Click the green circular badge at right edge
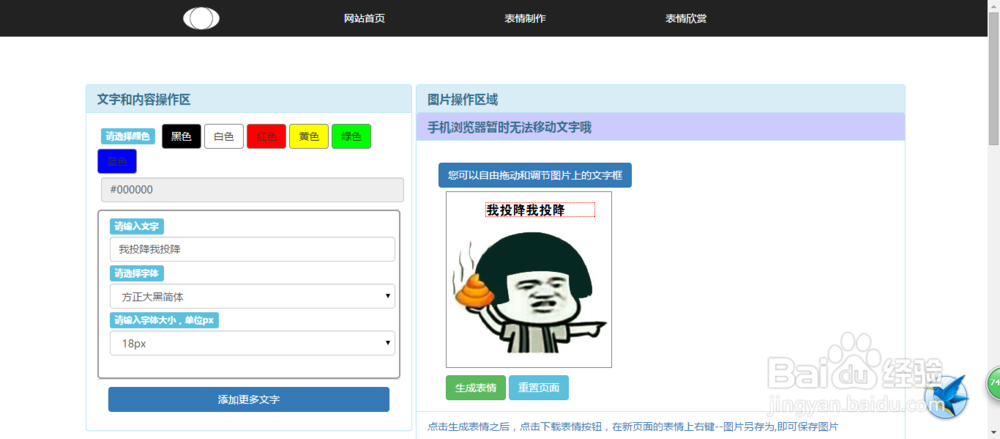The width and height of the screenshot is (1000, 439). (993, 382)
